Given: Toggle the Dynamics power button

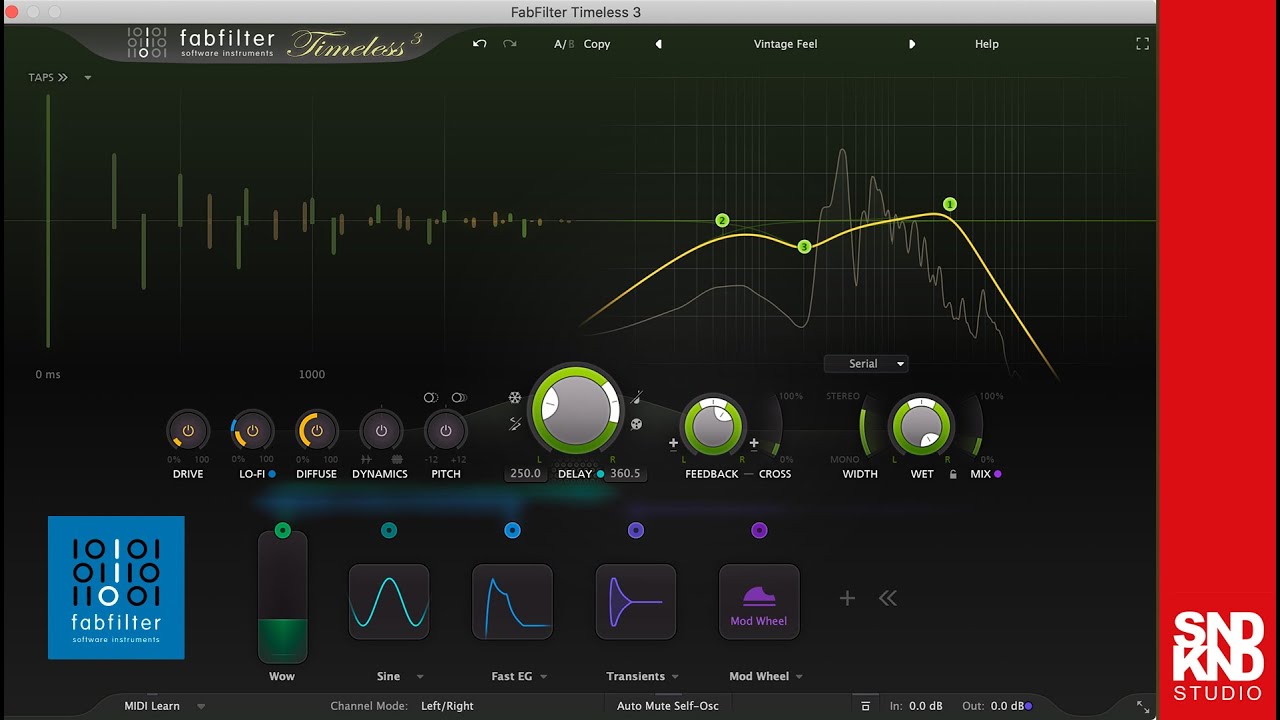Looking at the screenshot, I should [x=381, y=431].
